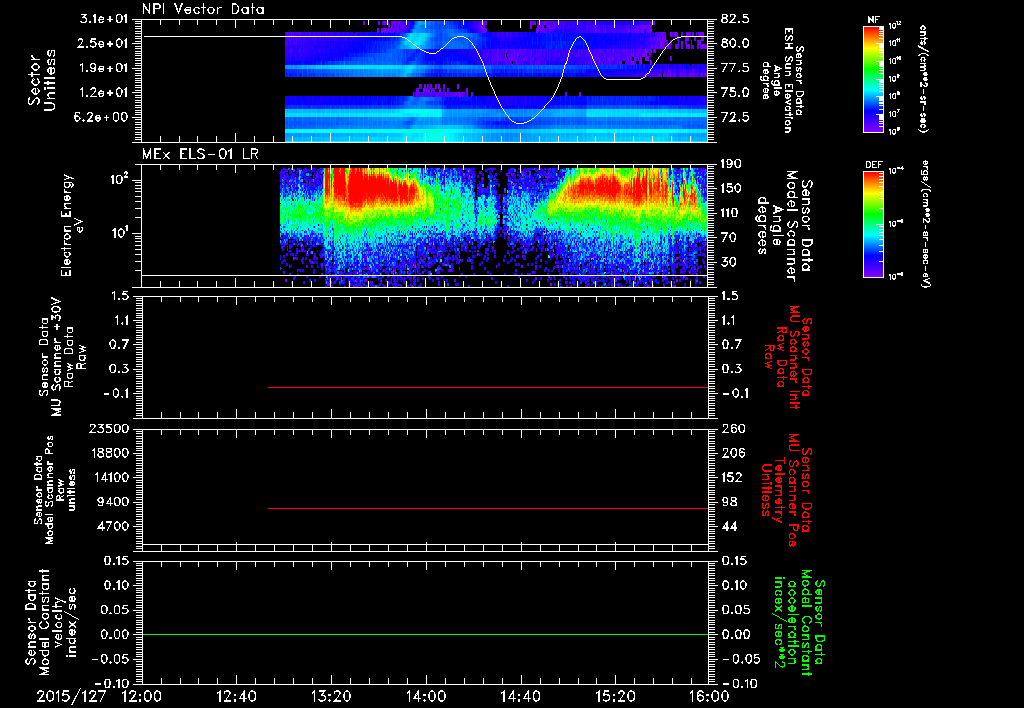This screenshot has height=708, width=1024.
Task: Click the '14:00' time tick label
Action: tap(426, 696)
